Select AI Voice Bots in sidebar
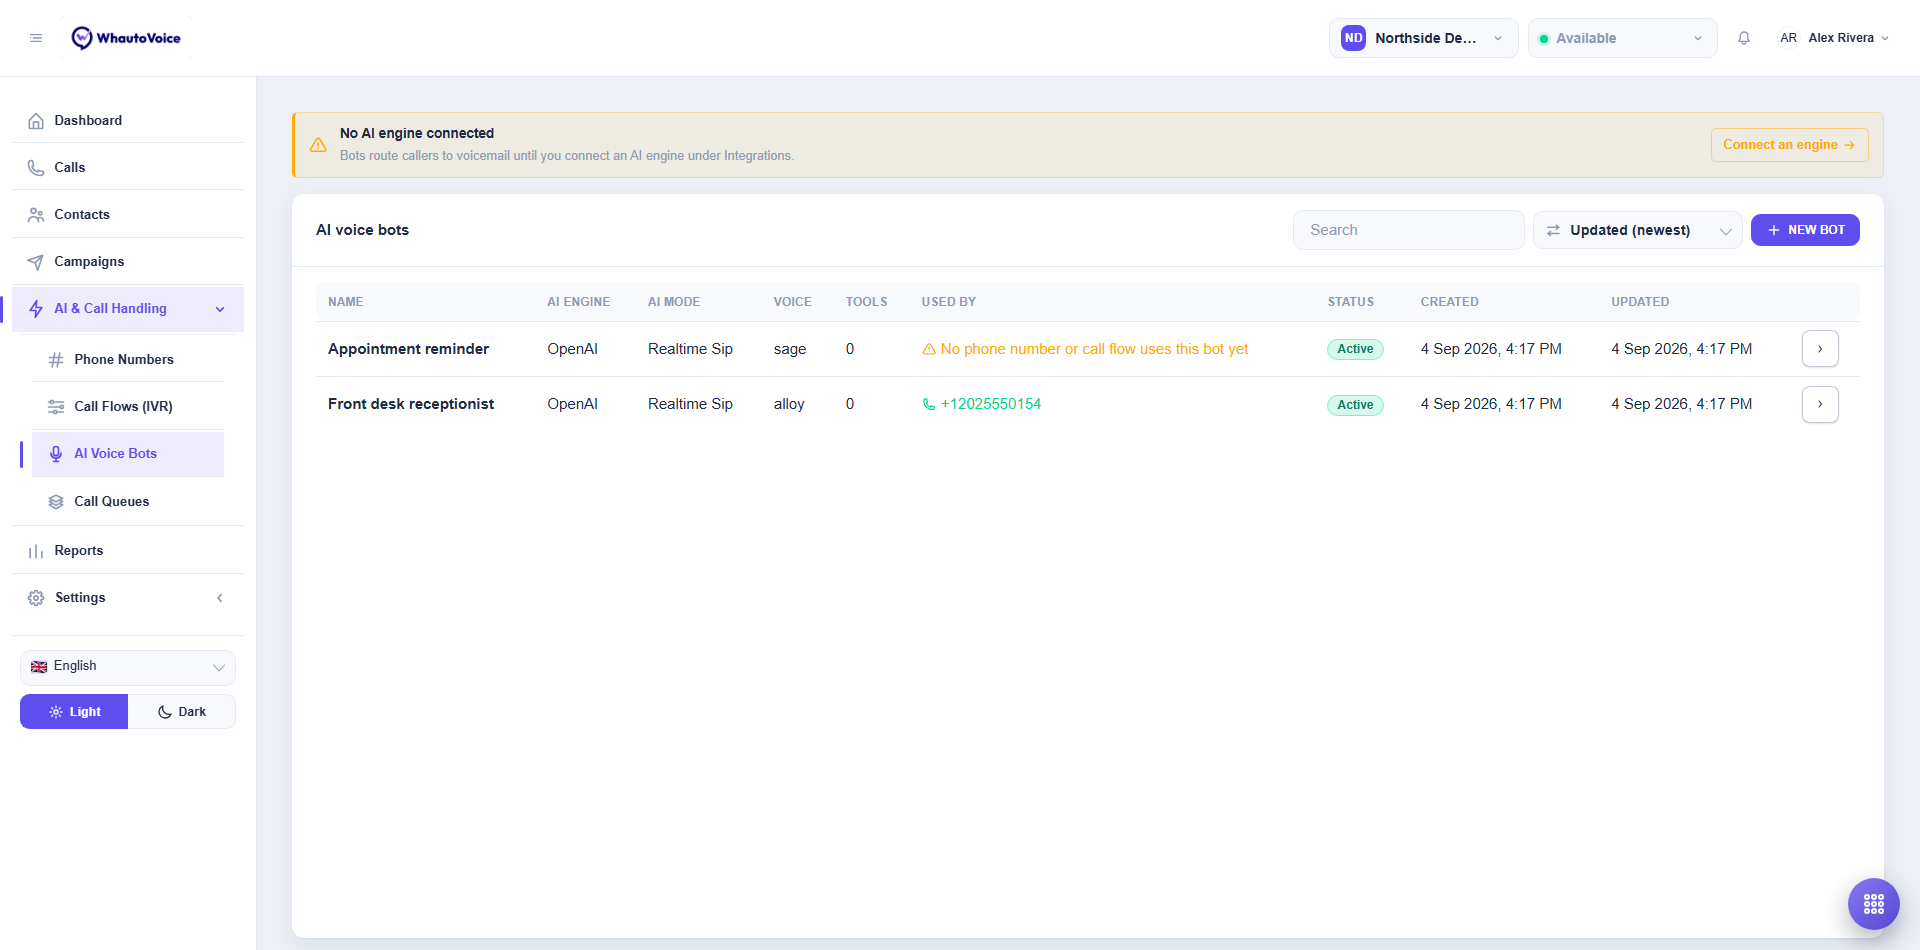 [x=128, y=453]
